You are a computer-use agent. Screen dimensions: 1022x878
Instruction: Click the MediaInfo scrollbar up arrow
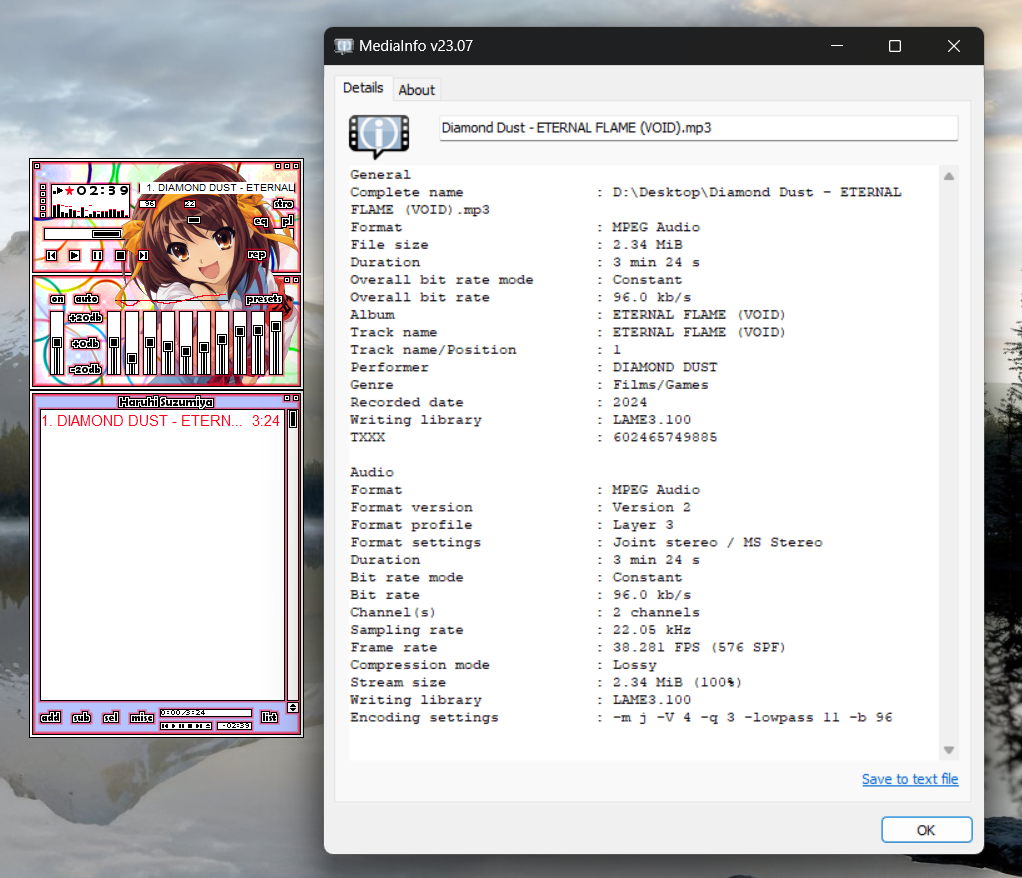(x=949, y=176)
